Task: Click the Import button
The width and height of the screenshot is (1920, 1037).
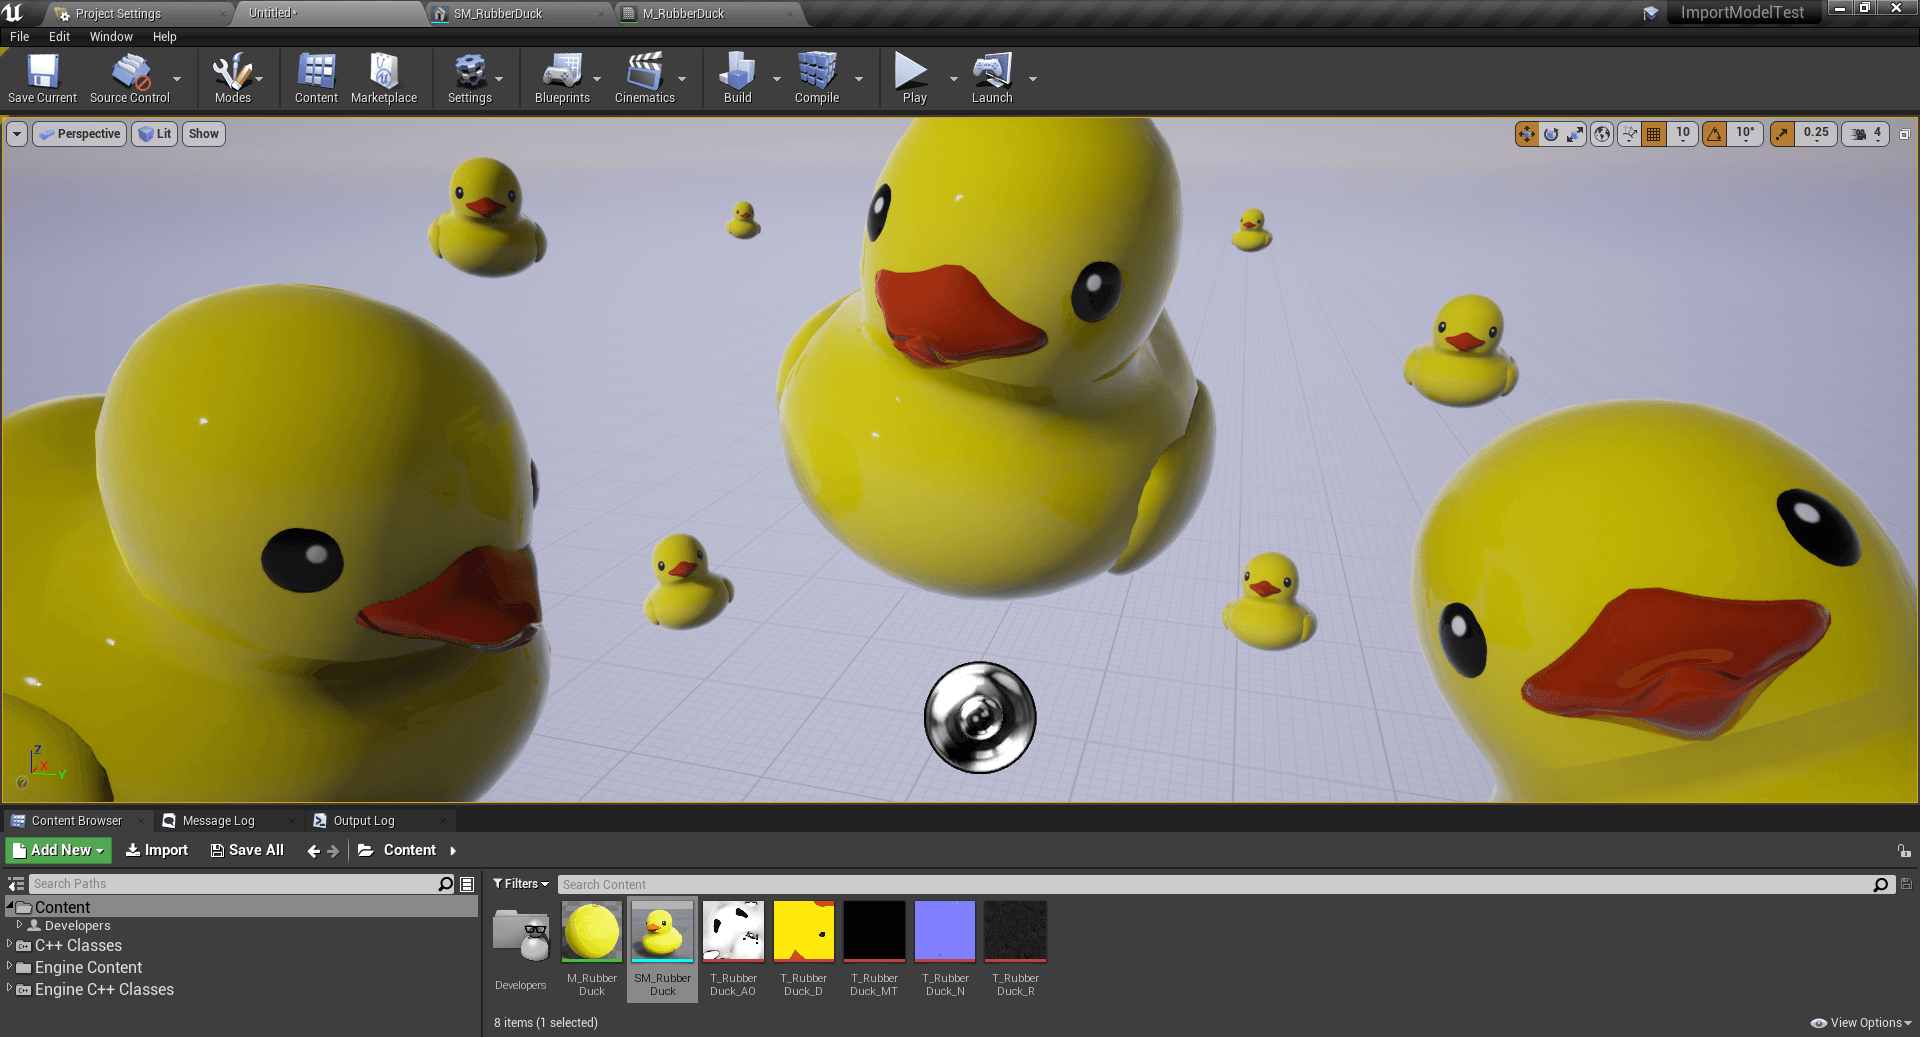Action: [x=157, y=850]
